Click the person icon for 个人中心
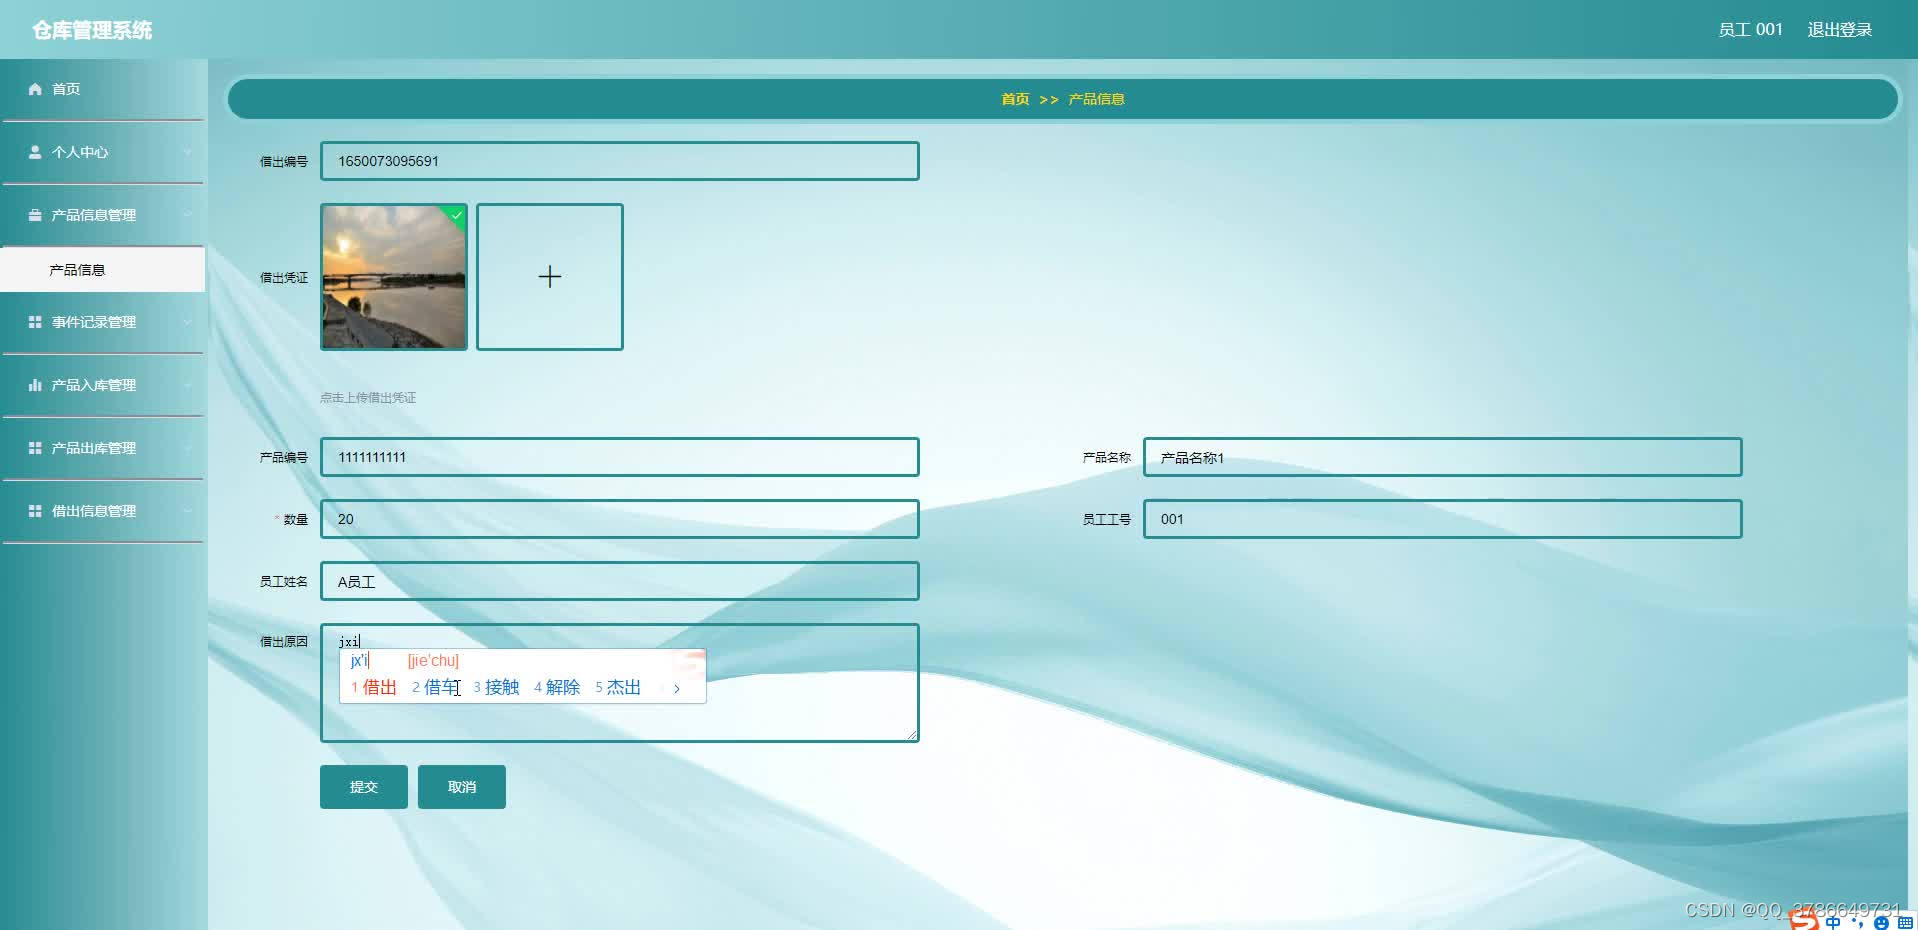Viewport: 1918px width, 930px height. [35, 152]
